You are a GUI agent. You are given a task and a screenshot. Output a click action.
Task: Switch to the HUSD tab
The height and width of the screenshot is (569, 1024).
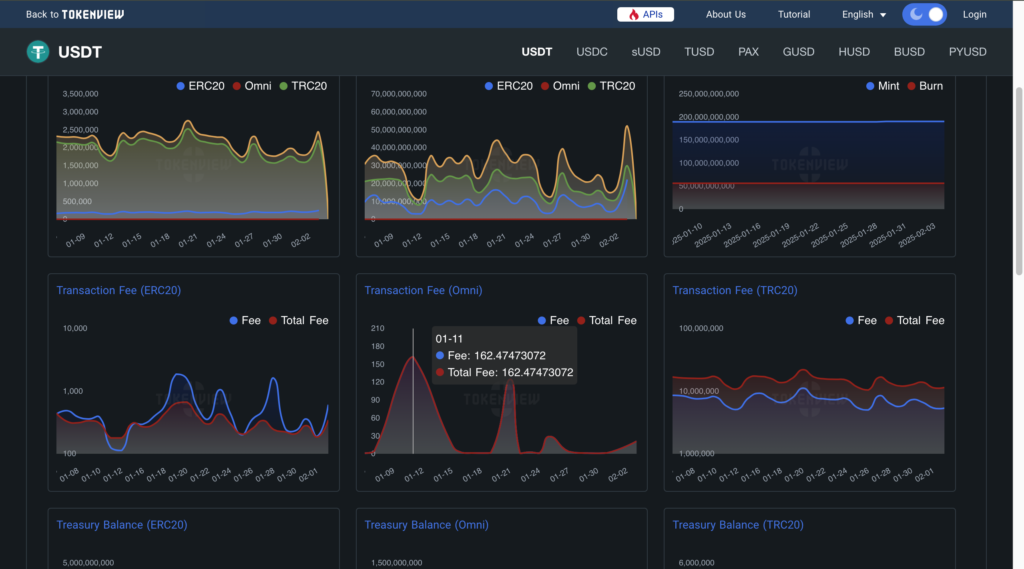[854, 52]
